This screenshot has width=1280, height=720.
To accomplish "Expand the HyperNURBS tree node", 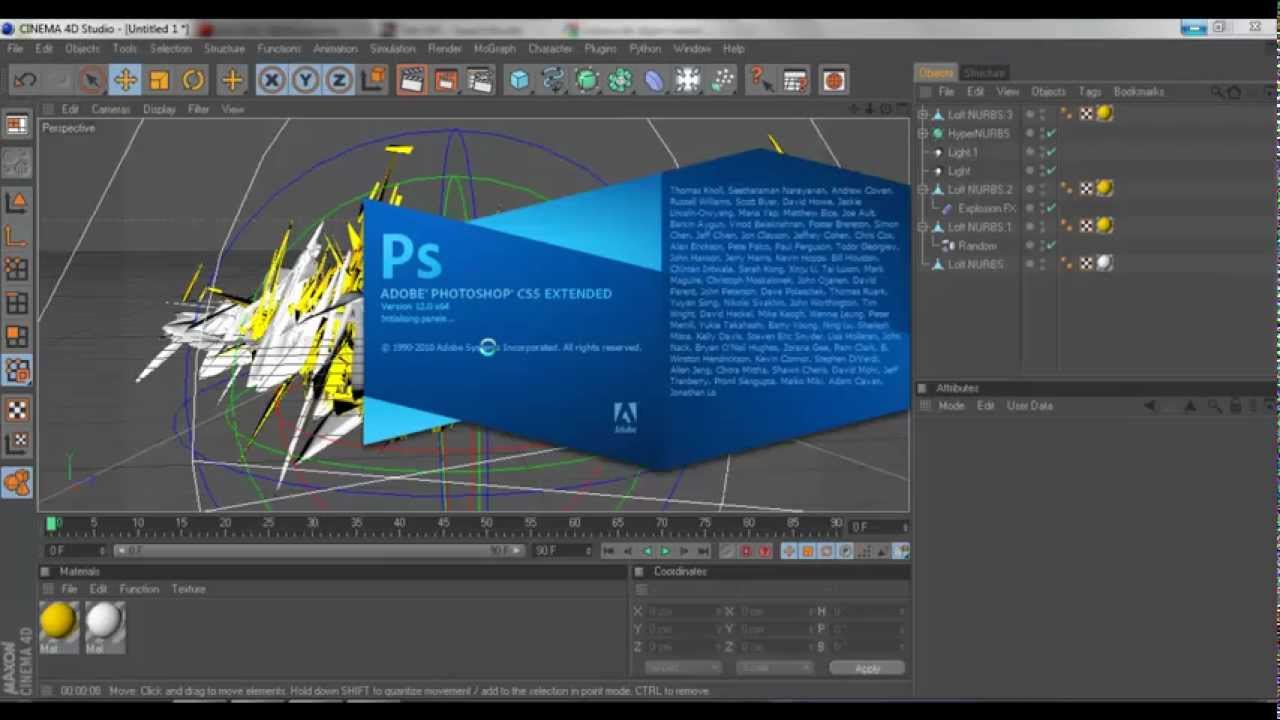I will click(923, 133).
